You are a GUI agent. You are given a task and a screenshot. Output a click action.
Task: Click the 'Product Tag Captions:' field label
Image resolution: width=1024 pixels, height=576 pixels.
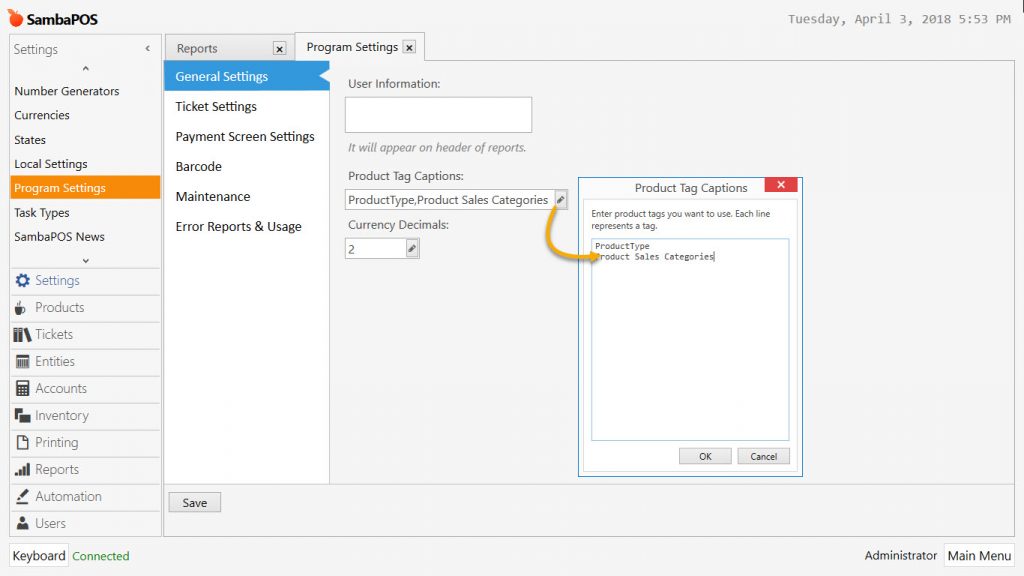[406, 176]
